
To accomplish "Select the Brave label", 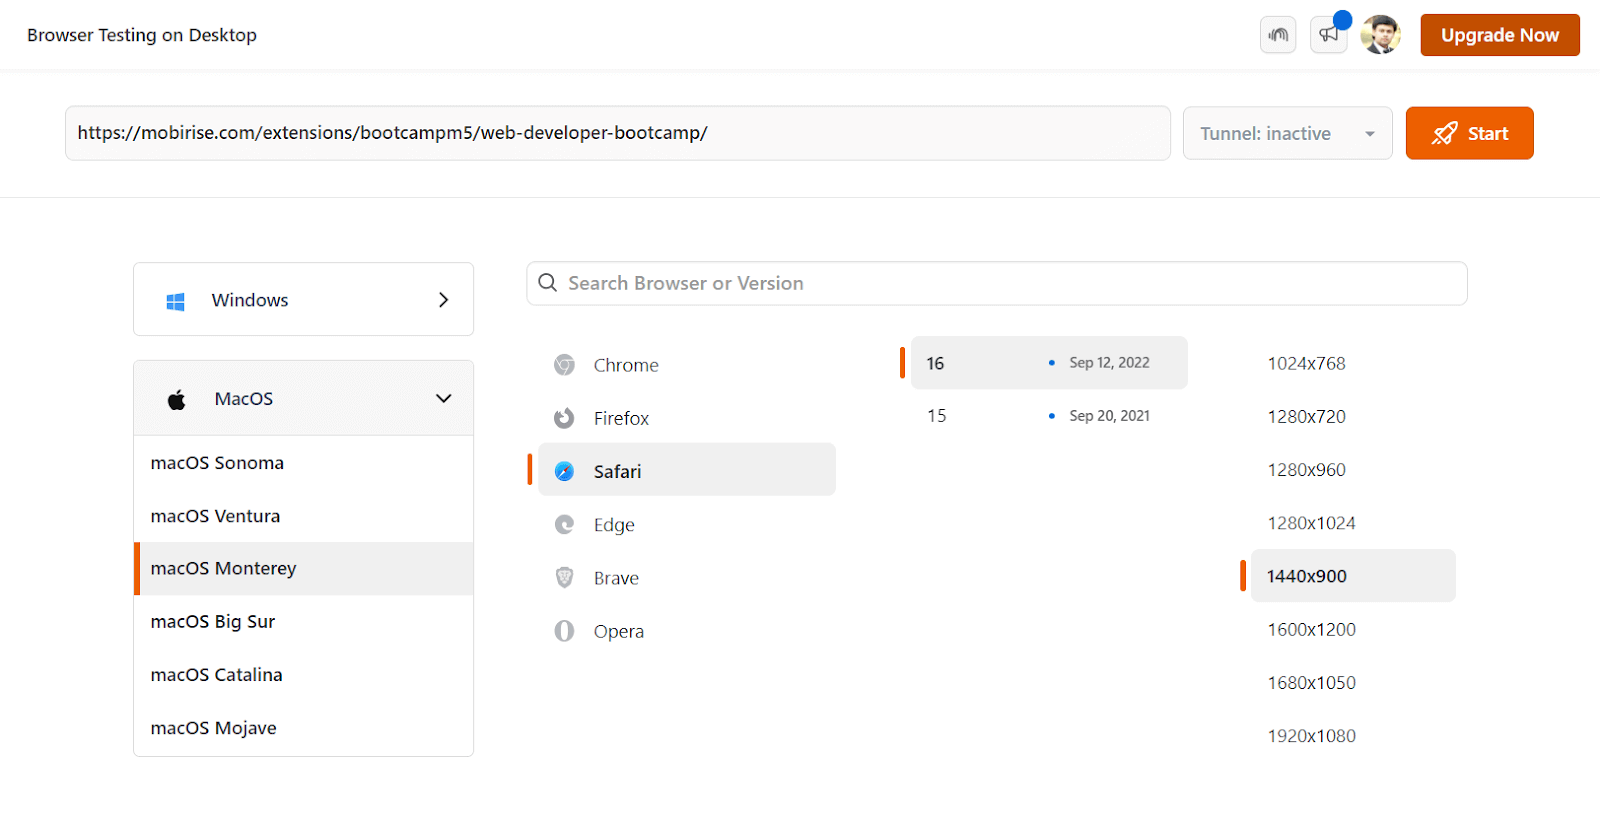I will tap(616, 578).
